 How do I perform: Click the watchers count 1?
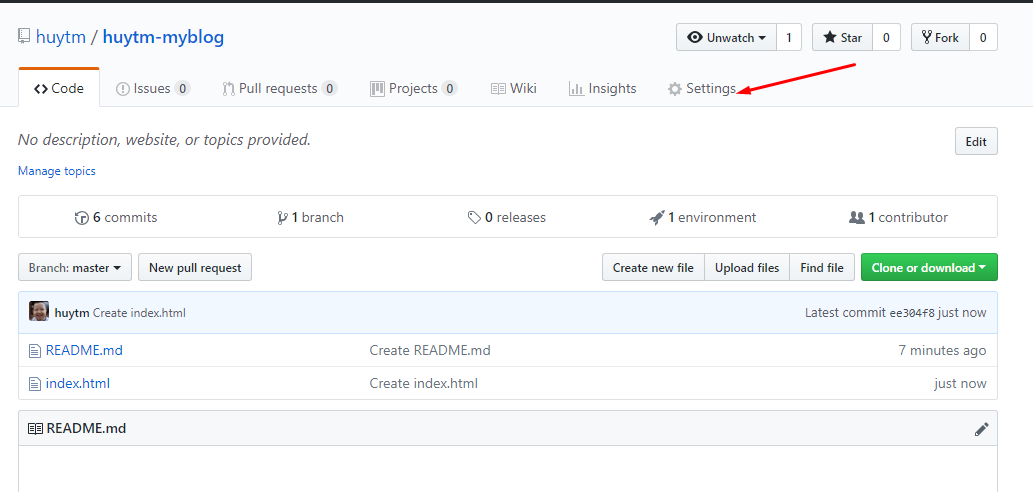coord(789,38)
